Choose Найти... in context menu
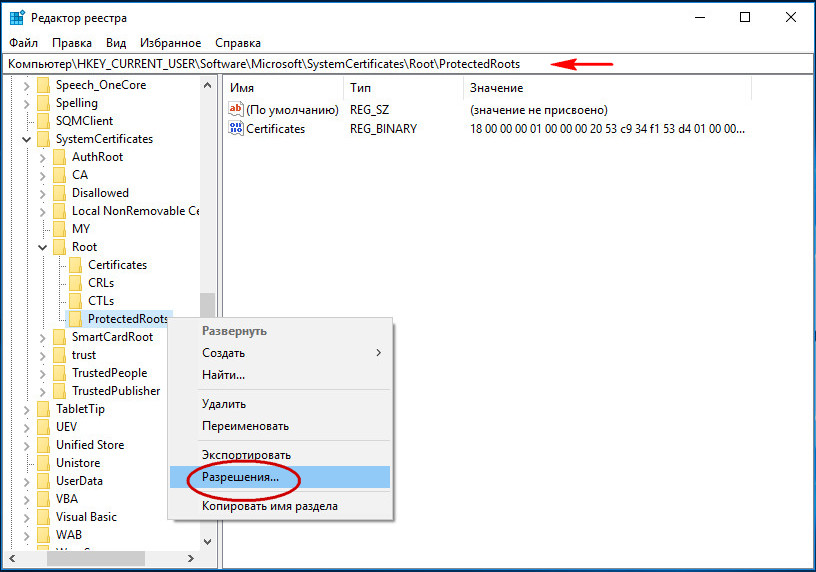 tap(280, 375)
